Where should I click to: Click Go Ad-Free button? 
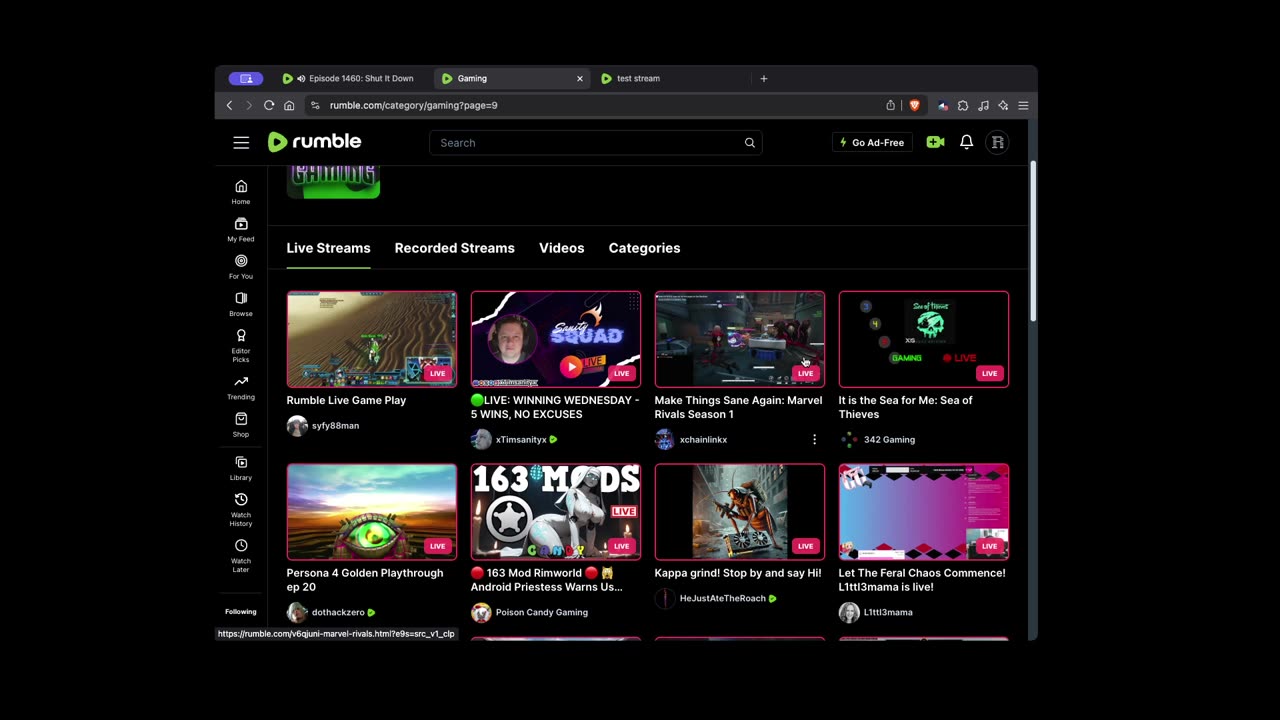pyautogui.click(x=871, y=142)
